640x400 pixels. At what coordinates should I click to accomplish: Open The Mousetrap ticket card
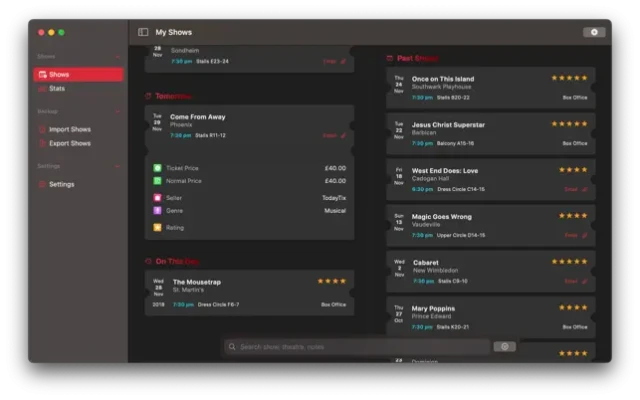point(249,292)
